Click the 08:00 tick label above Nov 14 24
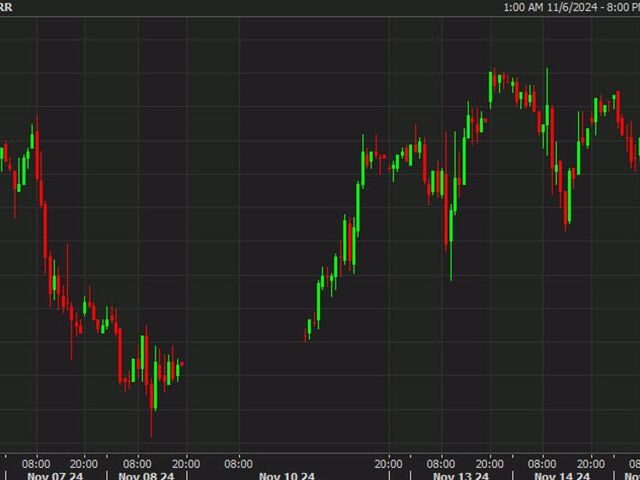This screenshot has height=480, width=640. point(542,464)
